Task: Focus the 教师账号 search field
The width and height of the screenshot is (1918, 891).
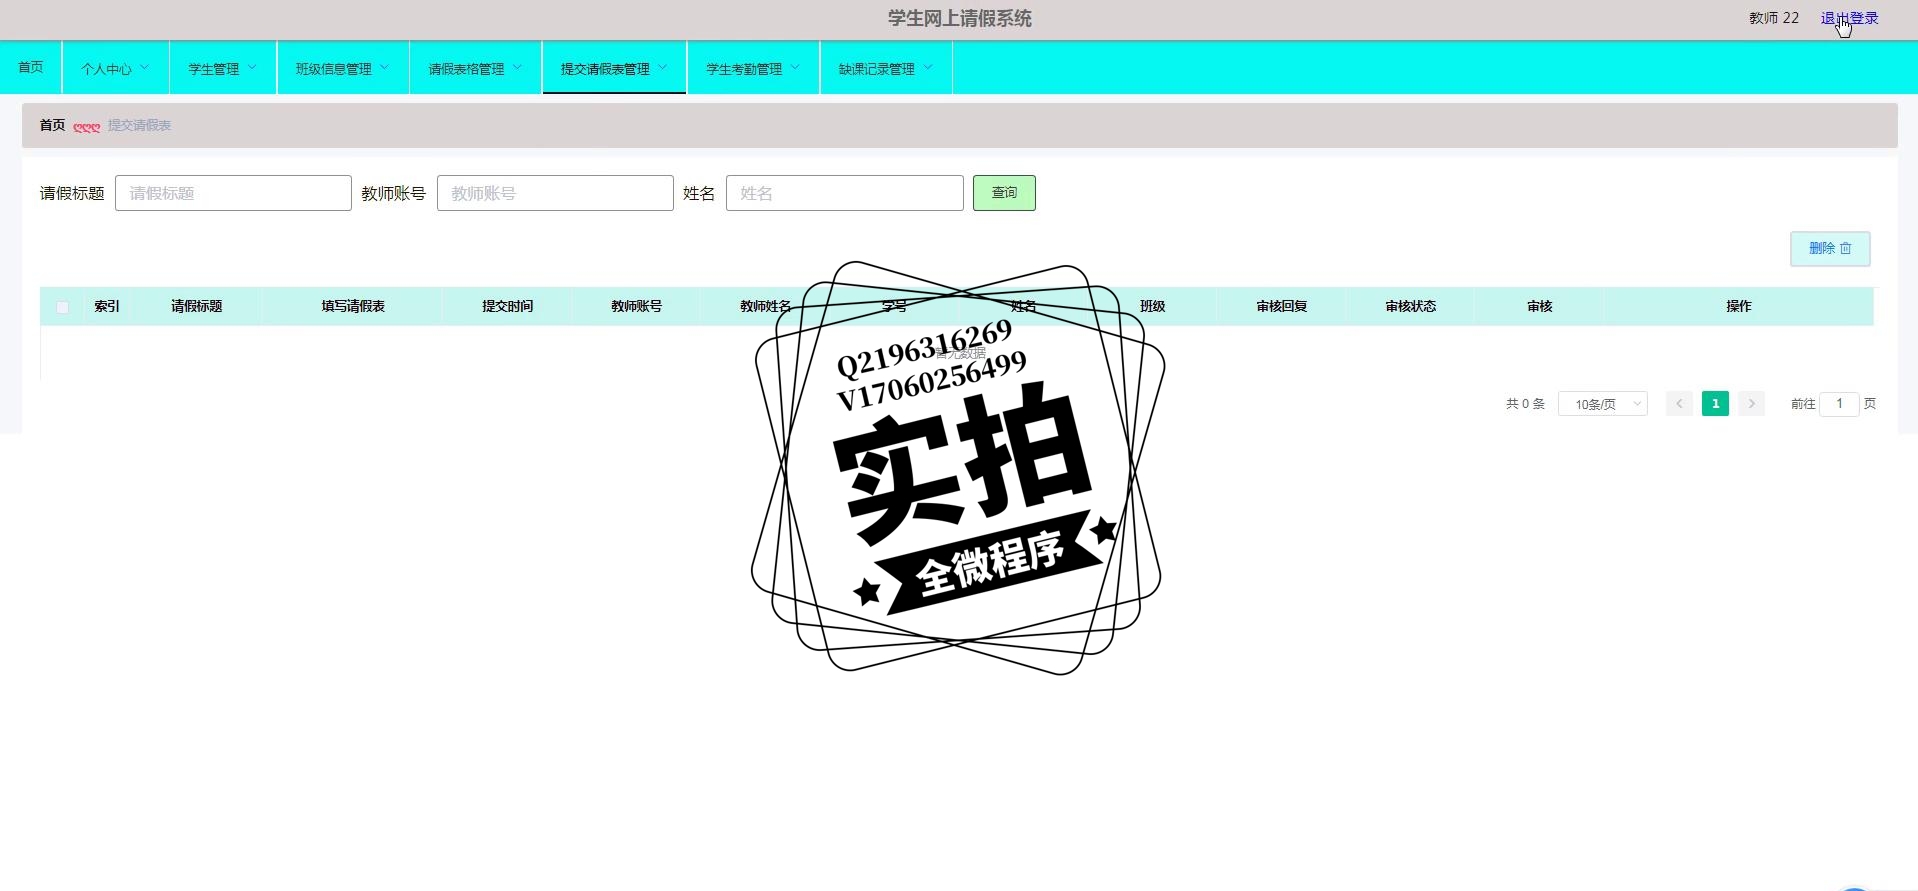Action: [x=555, y=193]
